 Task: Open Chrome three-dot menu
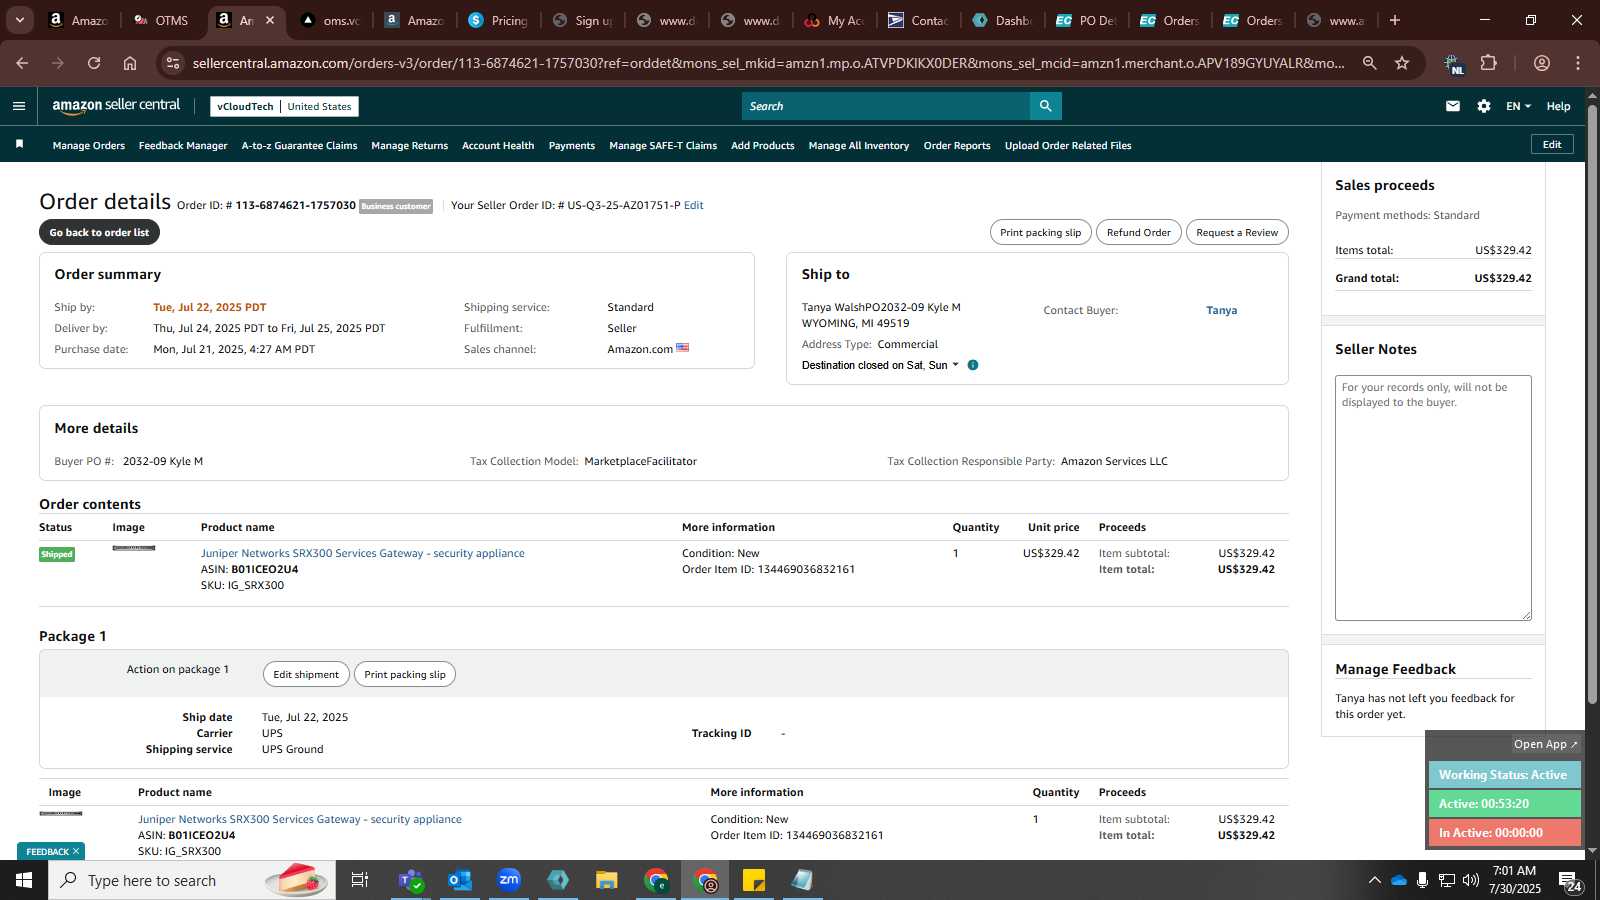coord(1578,63)
